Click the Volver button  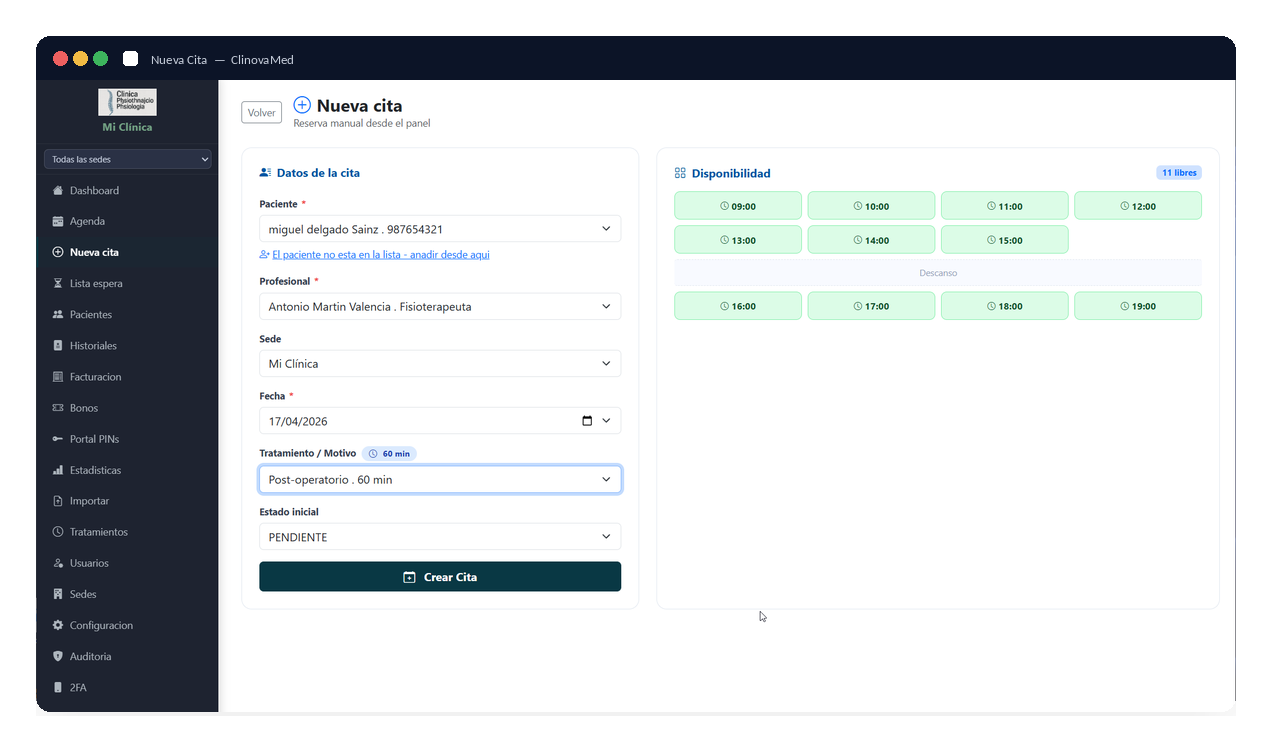tap(262, 112)
